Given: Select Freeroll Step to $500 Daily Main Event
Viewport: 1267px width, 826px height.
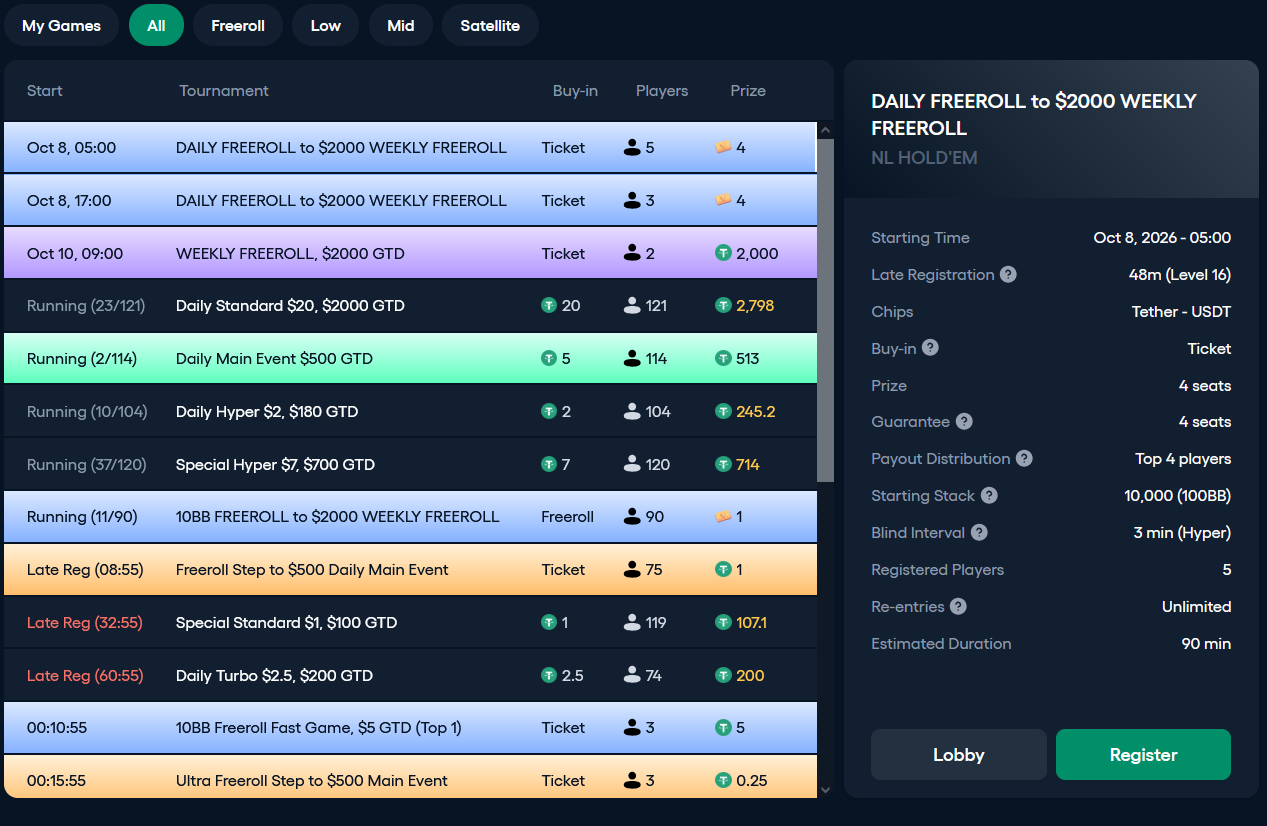Looking at the screenshot, I should [410, 570].
